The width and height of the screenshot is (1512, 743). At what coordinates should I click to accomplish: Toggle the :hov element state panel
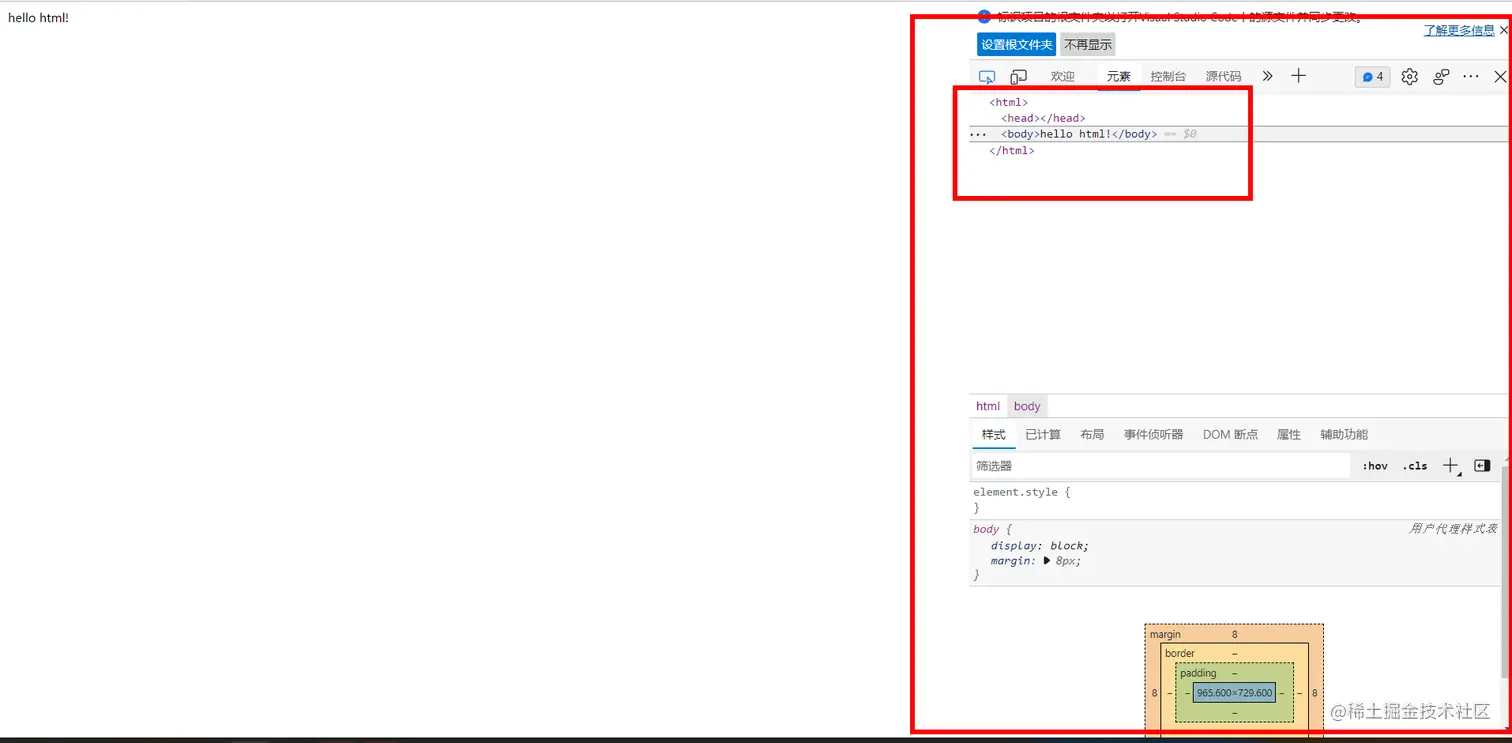pos(1375,466)
